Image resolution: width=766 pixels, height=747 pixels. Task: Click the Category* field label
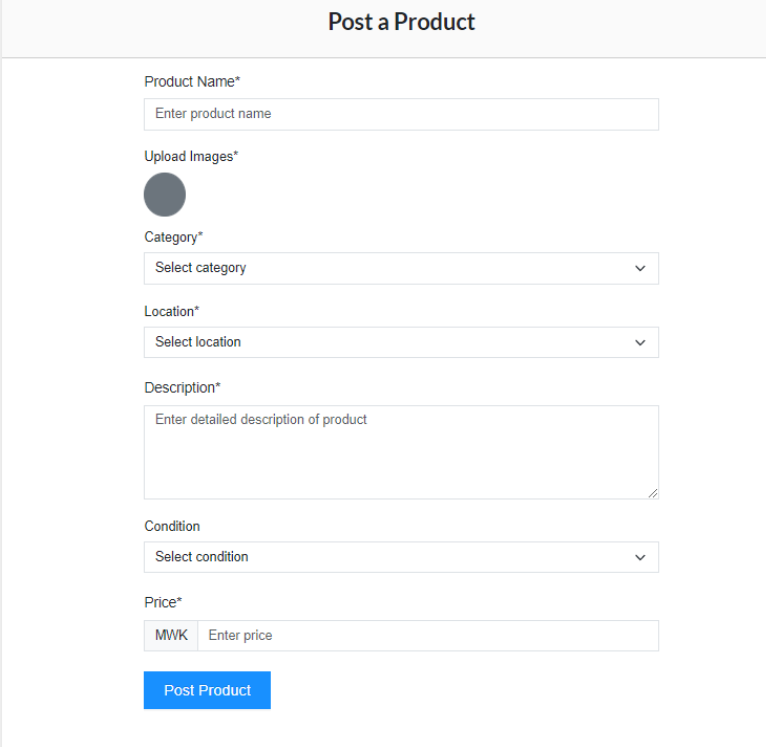[173, 237]
